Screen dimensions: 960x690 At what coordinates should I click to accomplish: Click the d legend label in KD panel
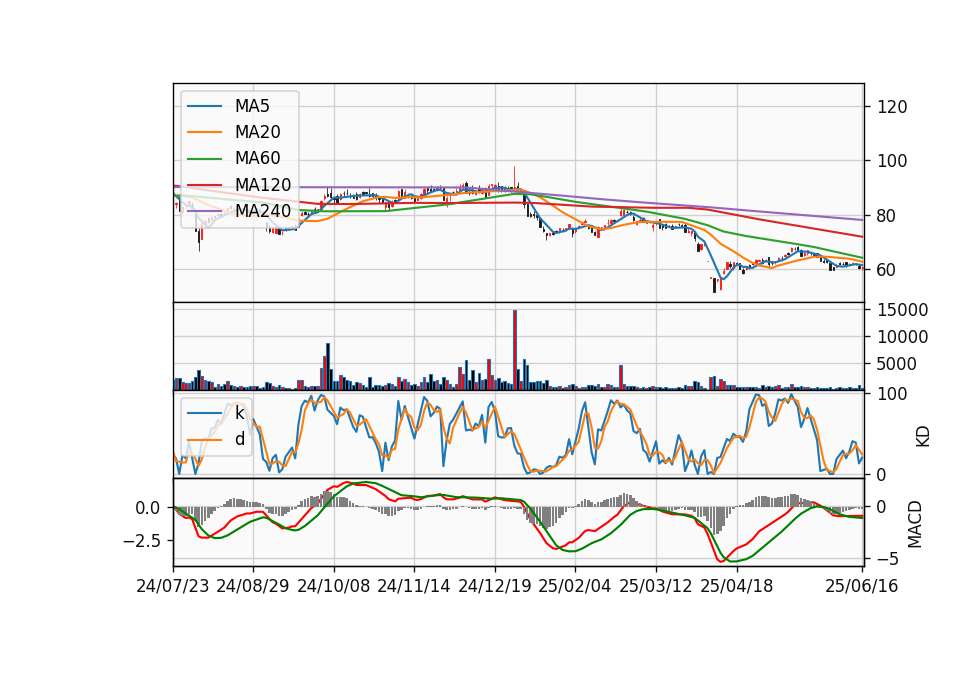pyautogui.click(x=239, y=438)
